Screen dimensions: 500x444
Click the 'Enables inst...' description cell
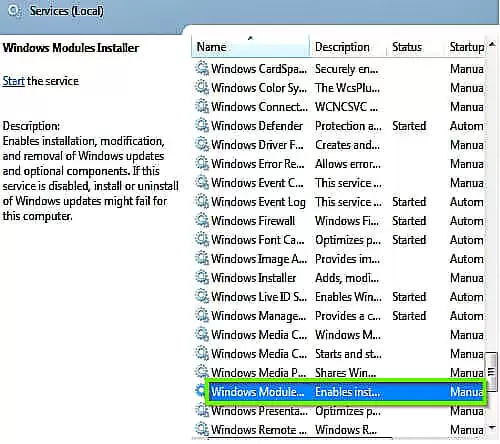[348, 392]
